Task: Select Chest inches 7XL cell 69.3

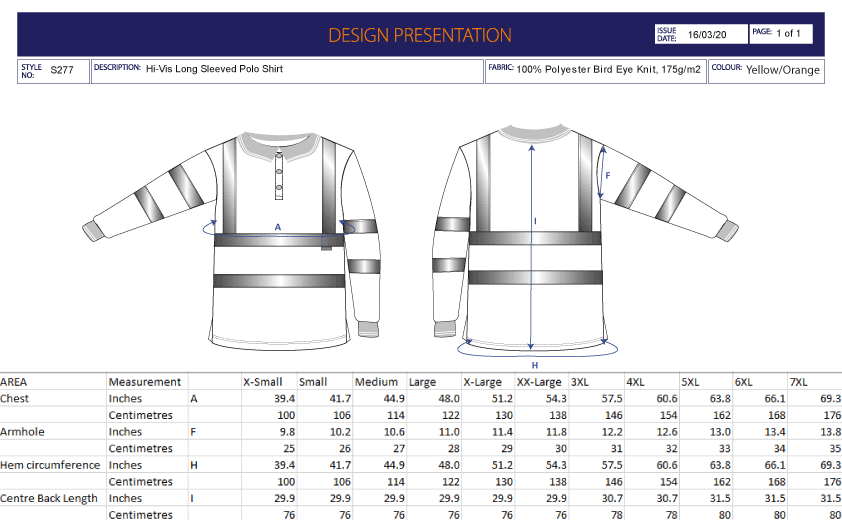Action: [x=830, y=399]
